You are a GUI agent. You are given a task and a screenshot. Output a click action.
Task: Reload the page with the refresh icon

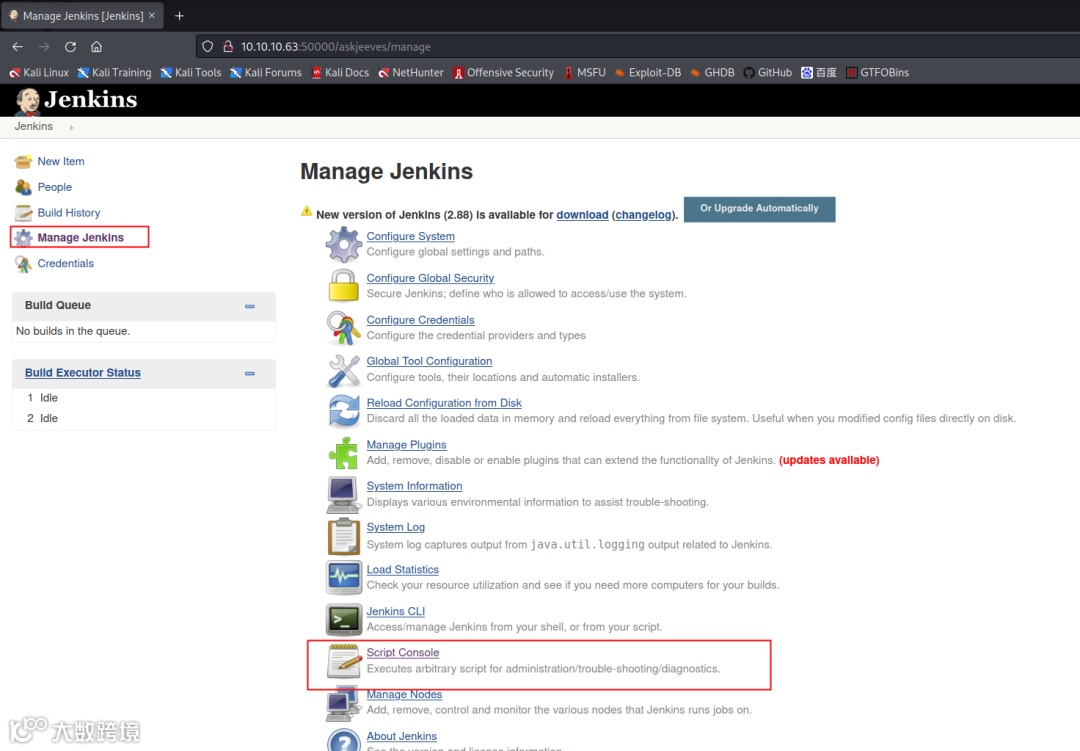coord(70,46)
